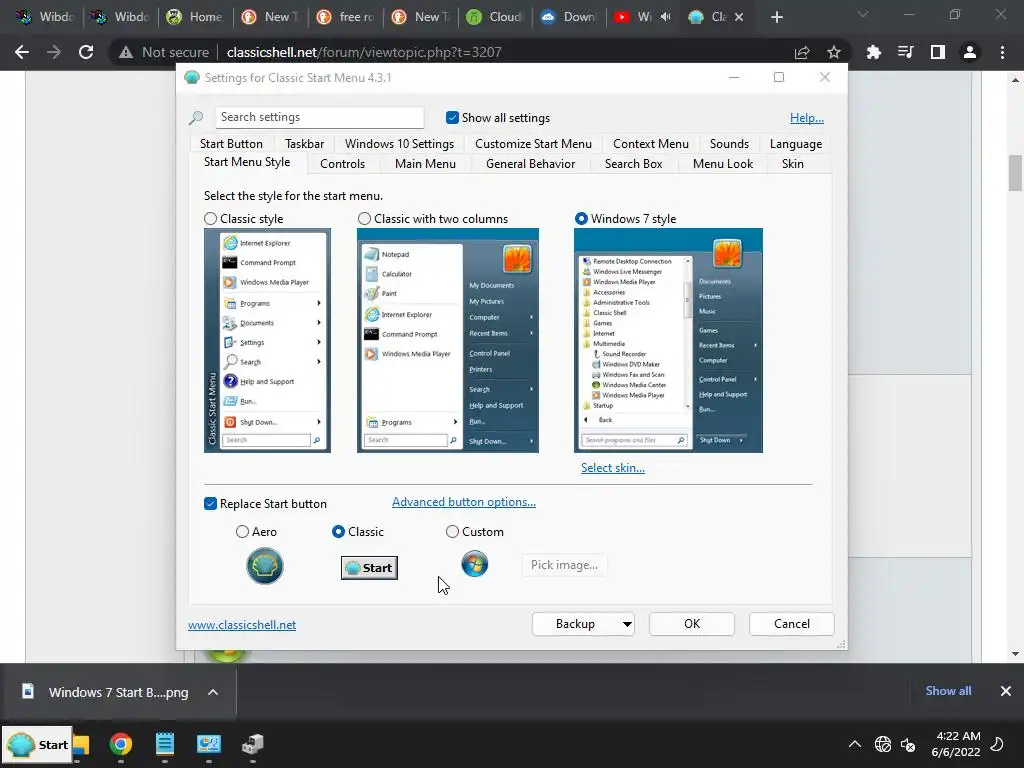Switch to the Start Button tab
This screenshot has width=1024, height=768.
click(x=231, y=144)
